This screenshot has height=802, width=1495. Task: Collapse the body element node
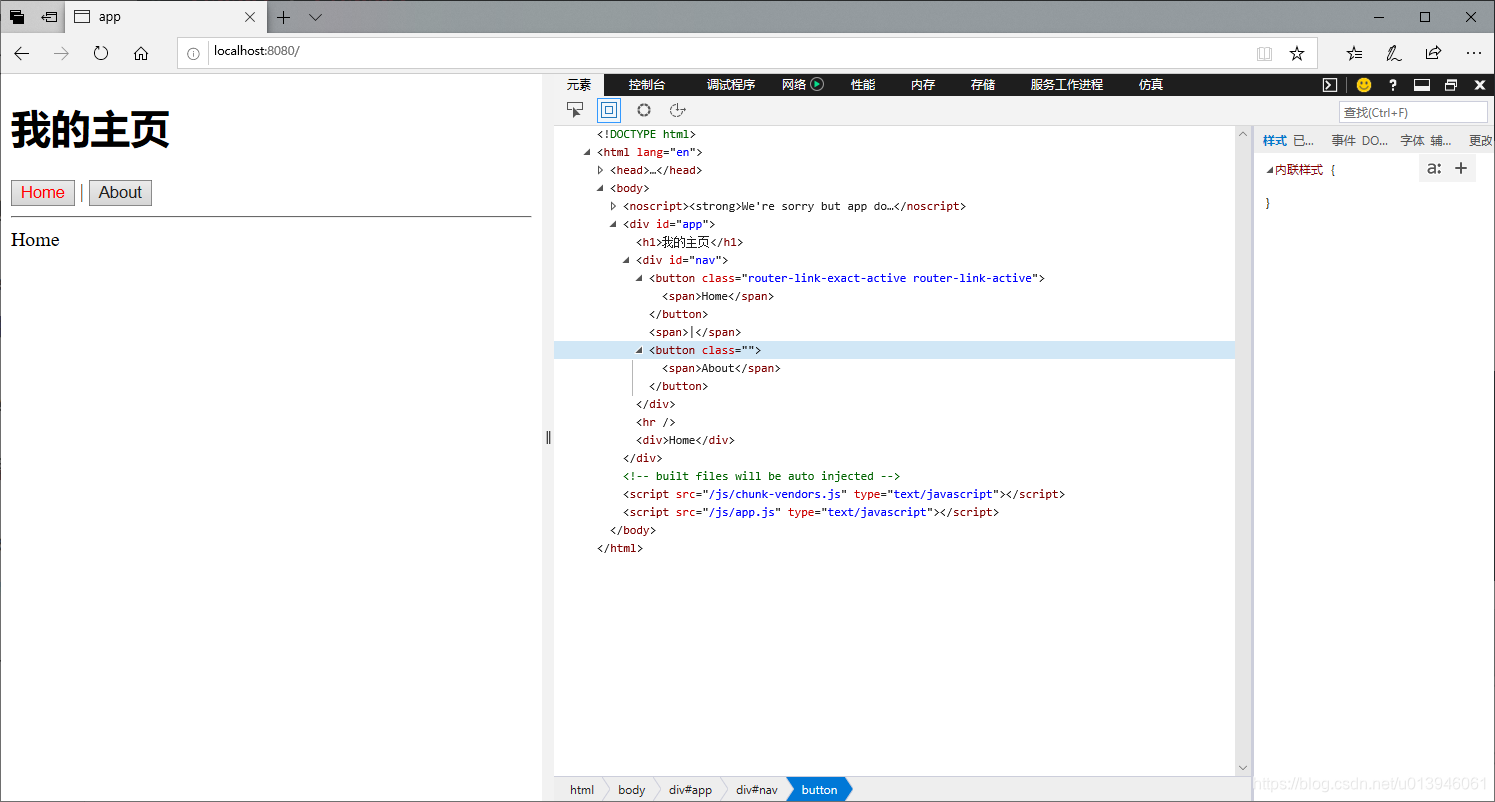point(600,188)
